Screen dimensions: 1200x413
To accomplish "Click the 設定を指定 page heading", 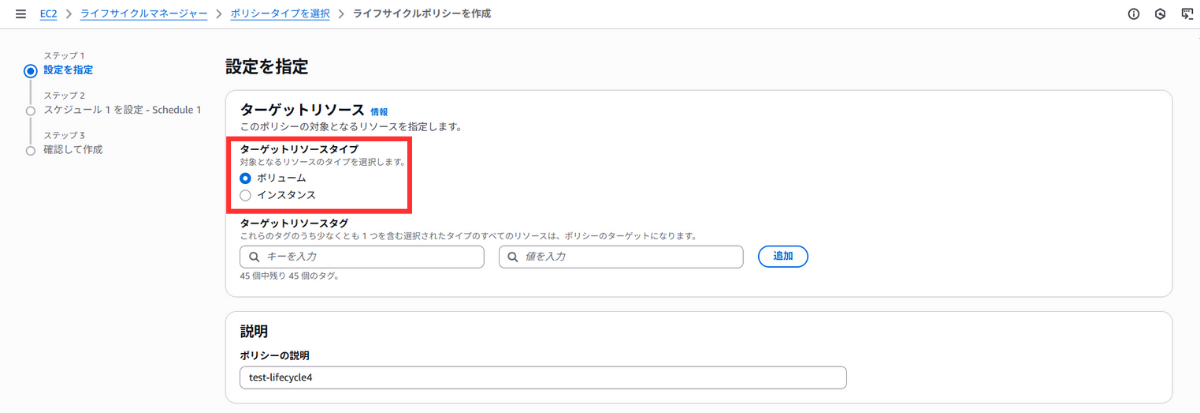I will click(267, 67).
